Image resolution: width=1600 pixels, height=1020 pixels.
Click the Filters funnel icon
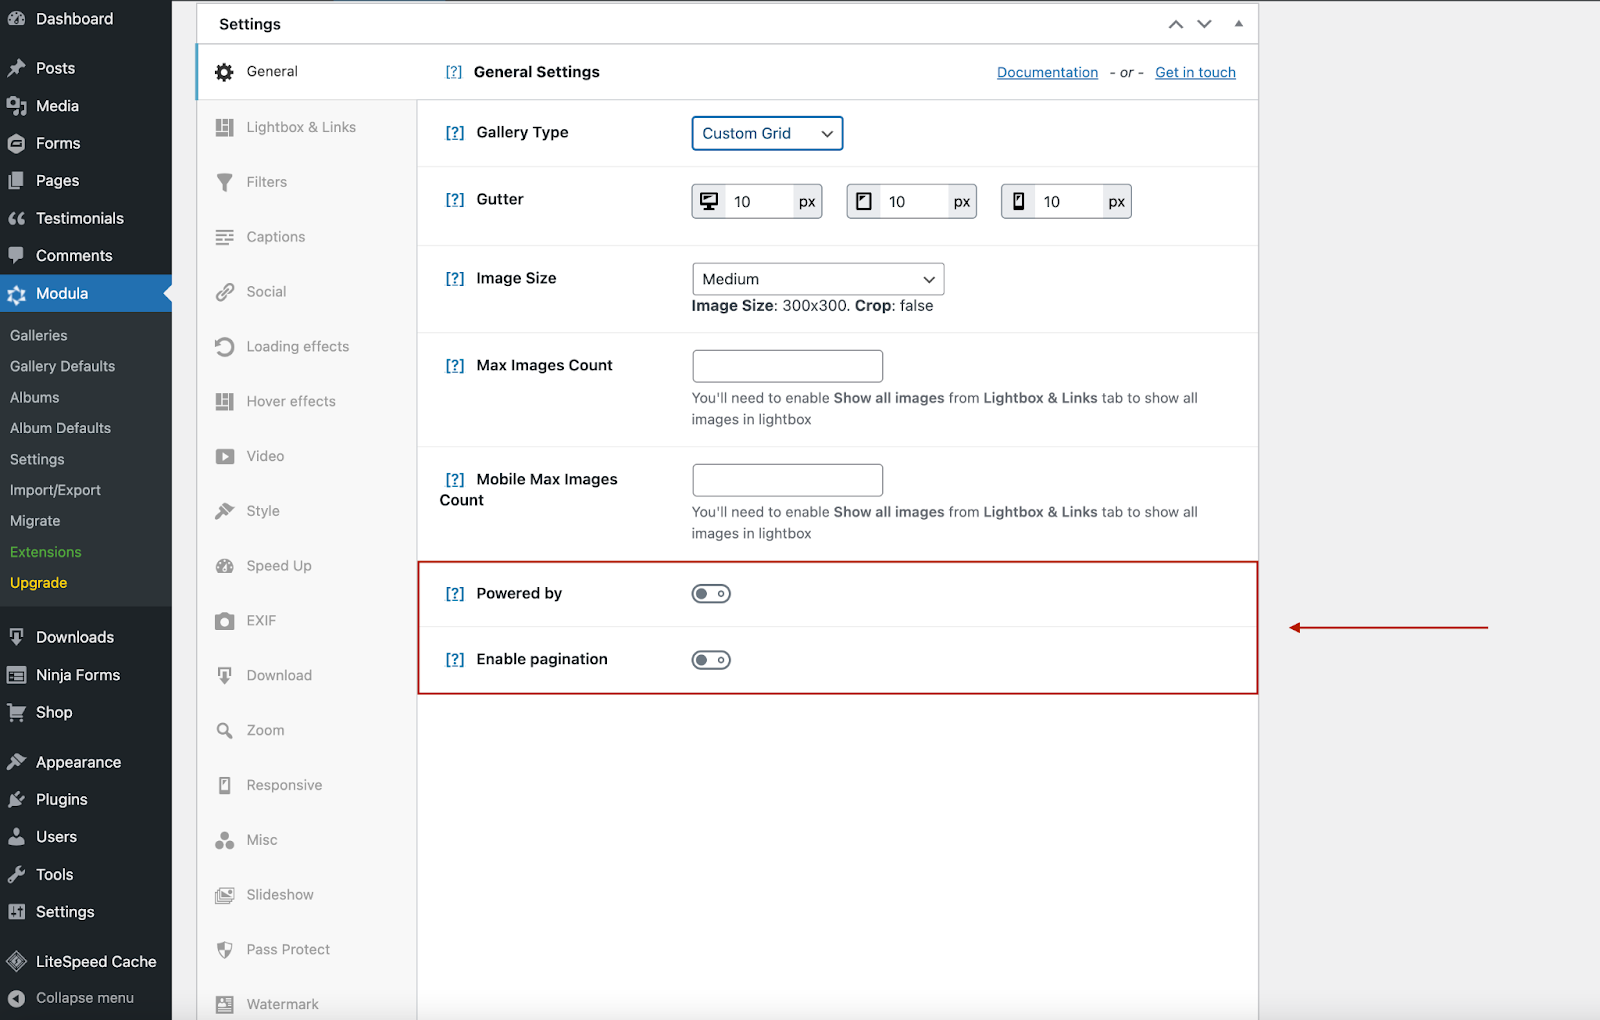pos(225,182)
